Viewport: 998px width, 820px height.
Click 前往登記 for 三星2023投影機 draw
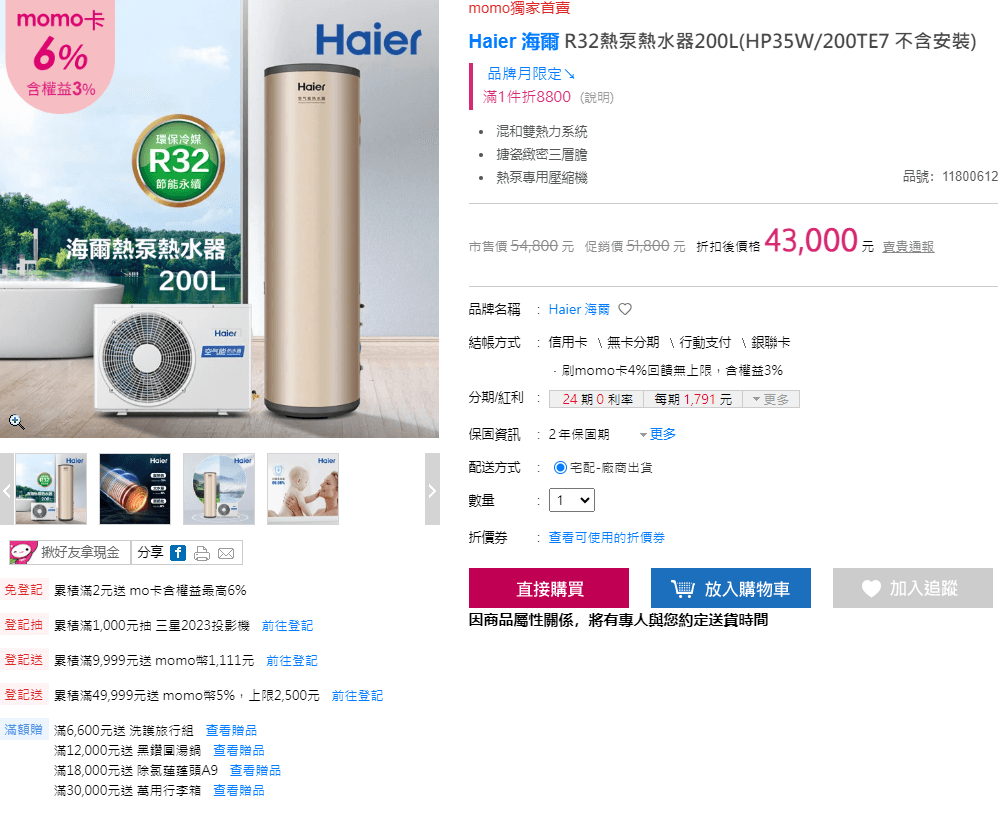coord(287,626)
